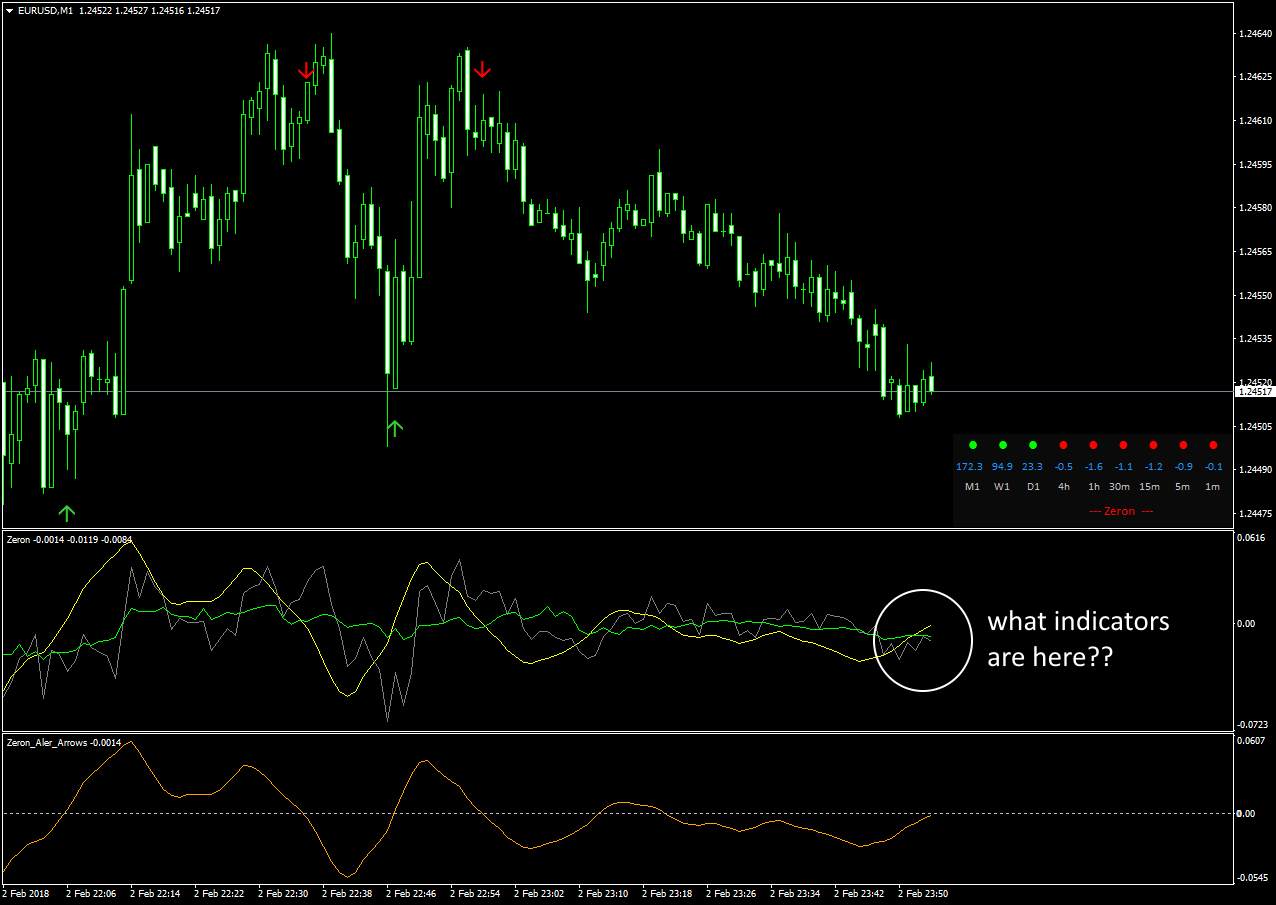Screen dimensions: 1276x905
Task: Click the green dot above M1
Action: (972, 445)
